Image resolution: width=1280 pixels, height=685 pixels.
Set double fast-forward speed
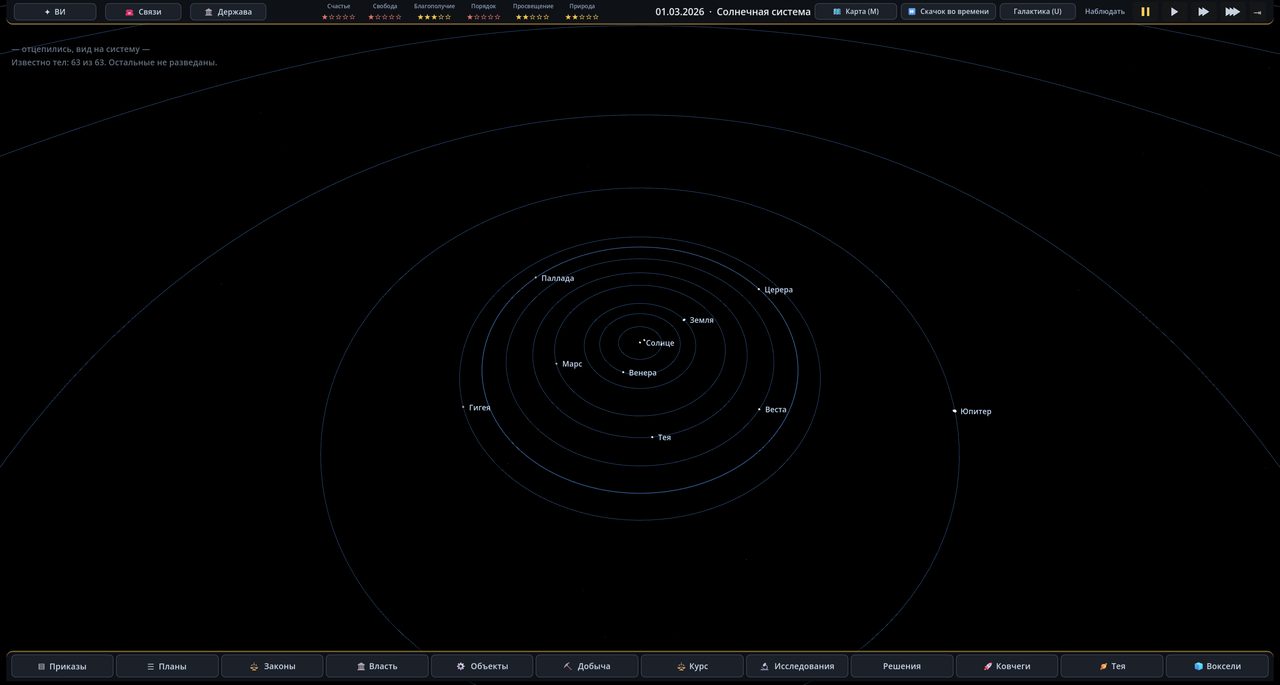tap(1203, 12)
